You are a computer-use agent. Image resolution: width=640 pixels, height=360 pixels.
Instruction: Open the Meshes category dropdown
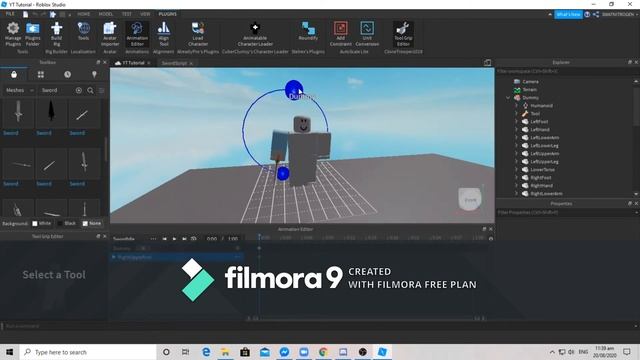20,90
